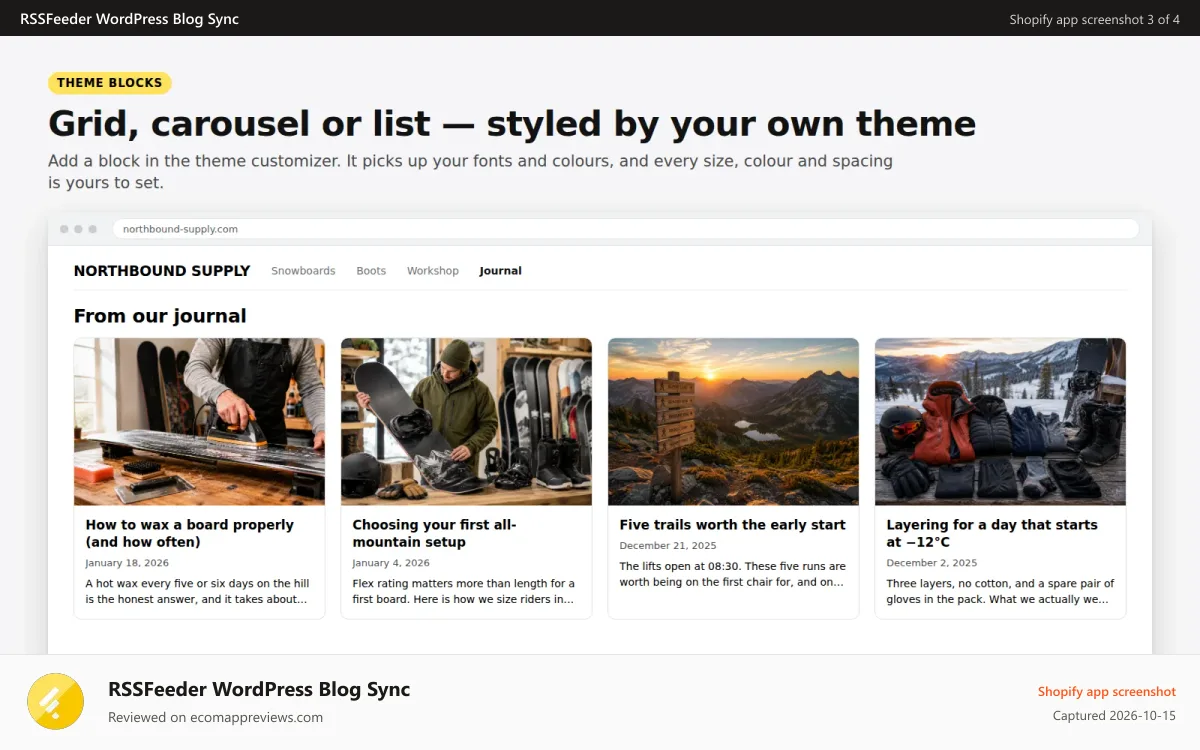Open the sunset trail signpost thumbnail
1200x750 pixels.
(733, 421)
